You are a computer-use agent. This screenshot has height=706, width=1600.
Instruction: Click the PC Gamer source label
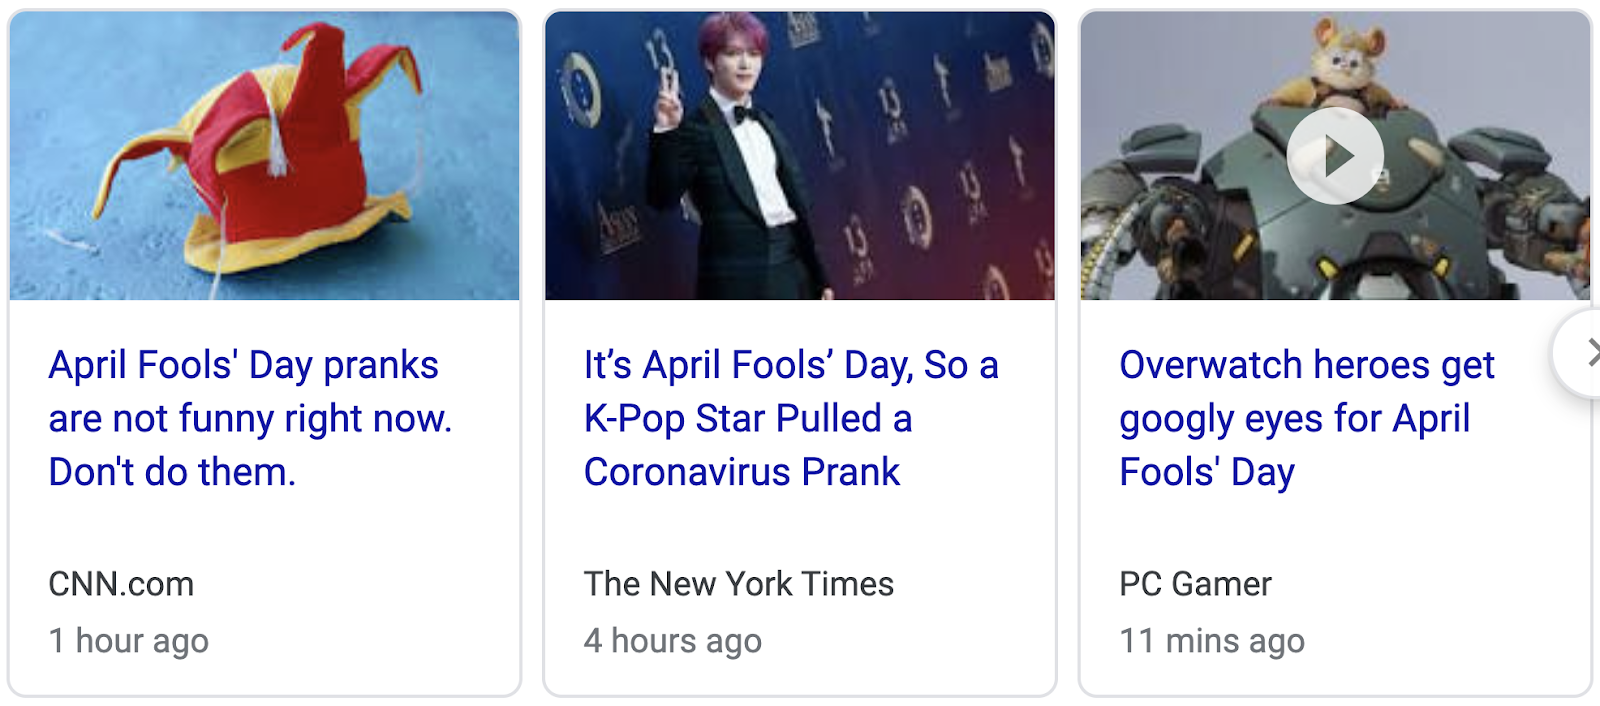click(x=1195, y=584)
